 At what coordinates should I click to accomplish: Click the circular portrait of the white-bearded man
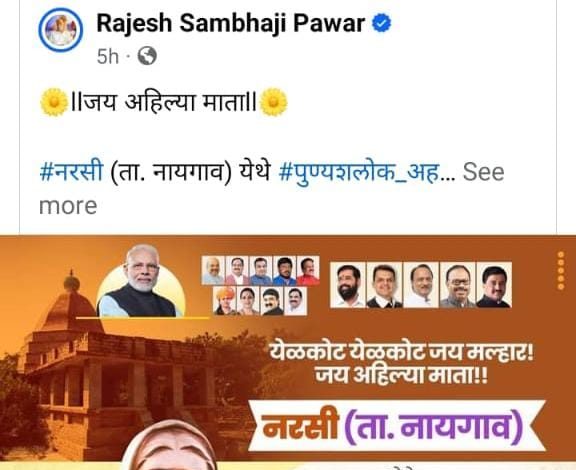coord(141,281)
